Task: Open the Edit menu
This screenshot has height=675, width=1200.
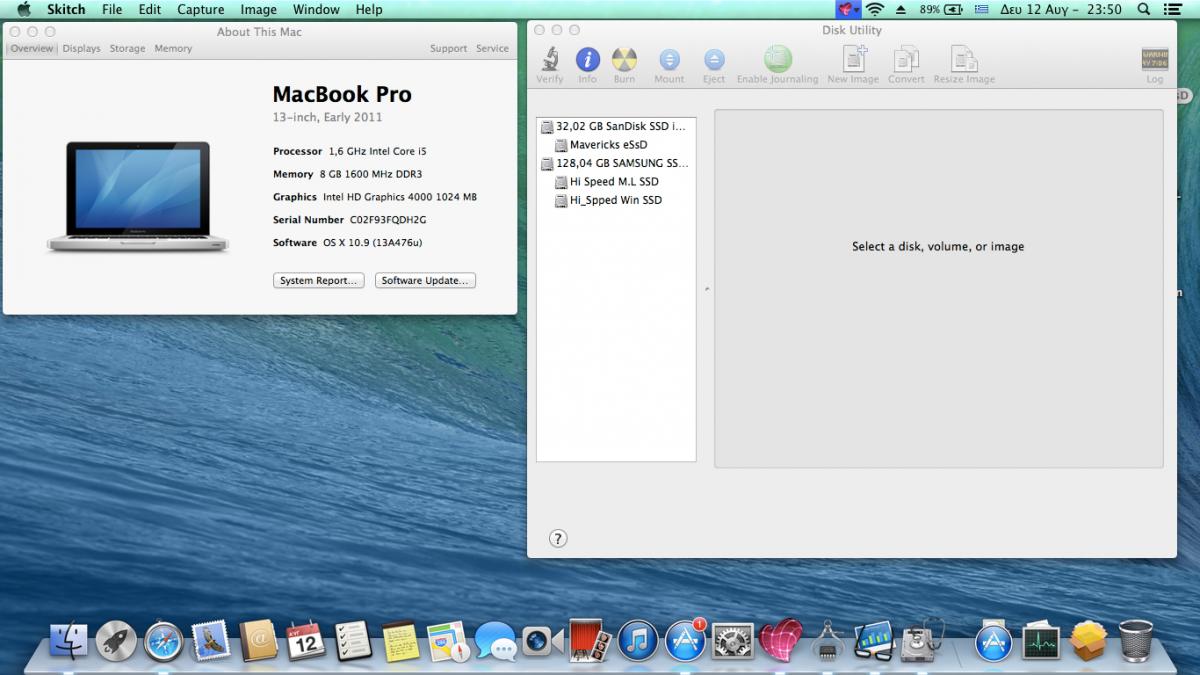Action: pos(150,9)
